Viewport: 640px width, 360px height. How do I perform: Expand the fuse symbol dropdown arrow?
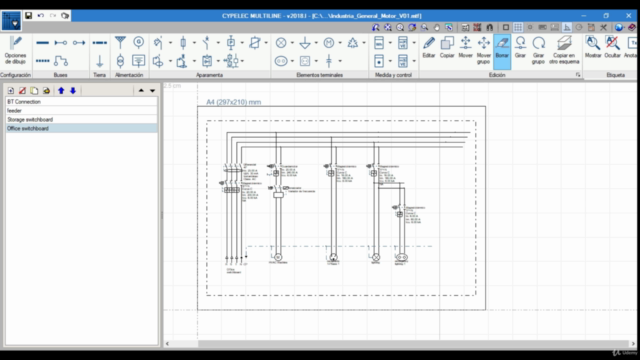pos(194,42)
